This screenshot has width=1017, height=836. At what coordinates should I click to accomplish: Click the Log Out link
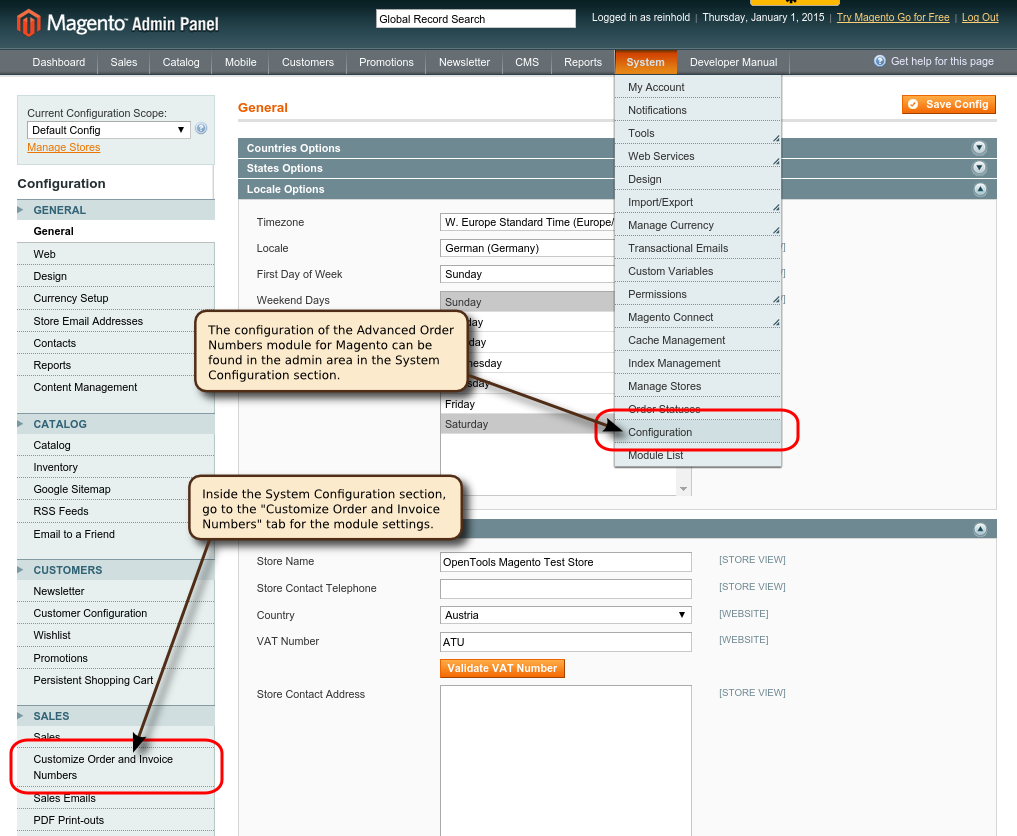click(979, 18)
